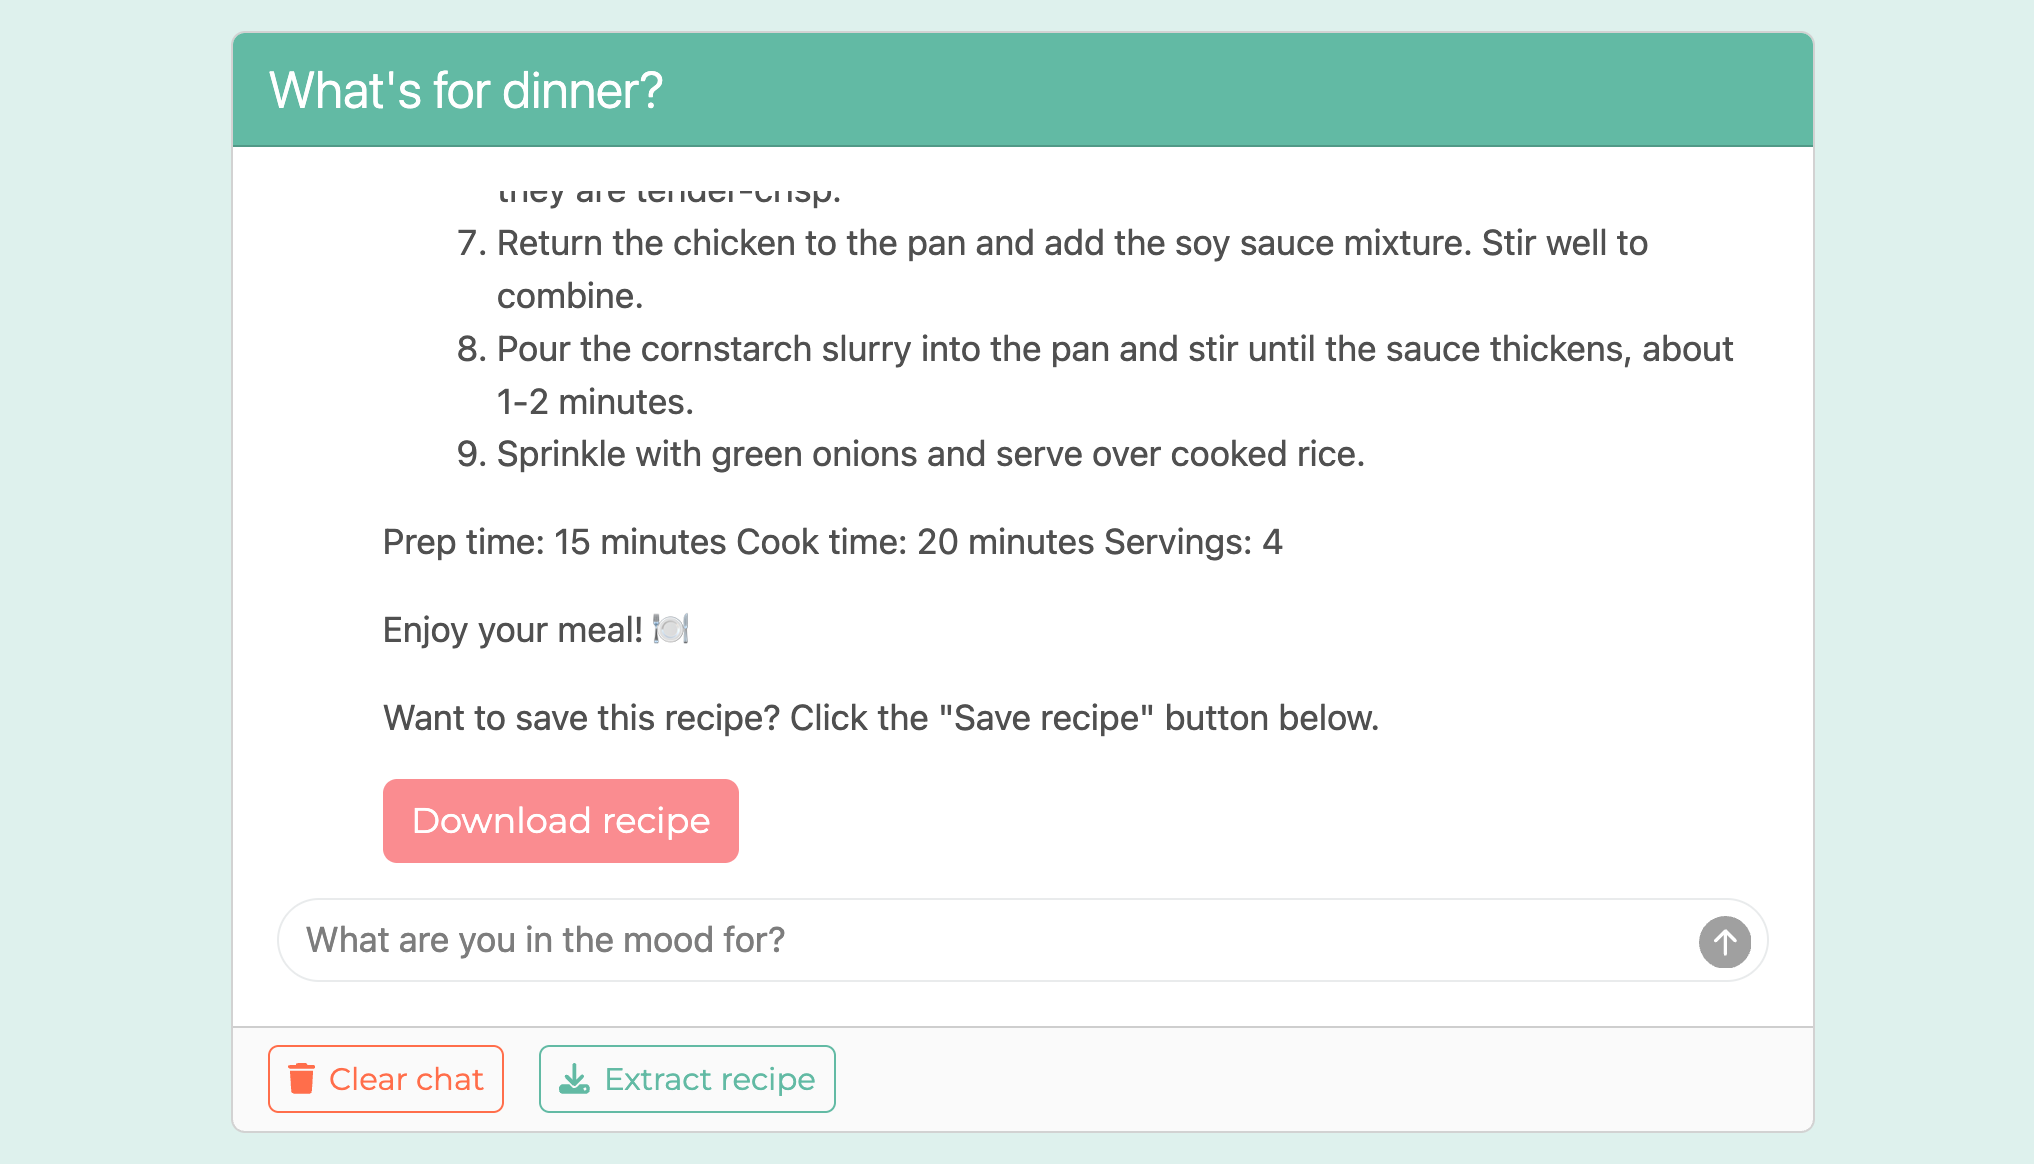The image size is (2034, 1164).
Task: Click the 'What's for dinner?' header title
Action: (x=465, y=90)
